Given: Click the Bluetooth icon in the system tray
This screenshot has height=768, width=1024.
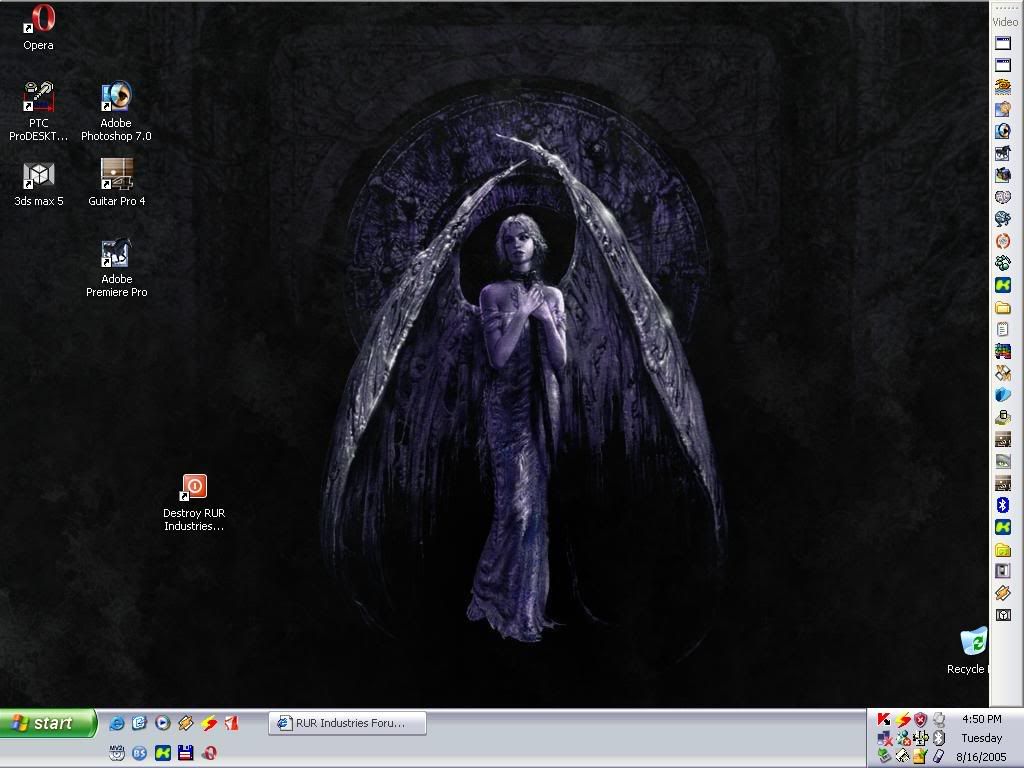Looking at the screenshot, I should click(939, 738).
